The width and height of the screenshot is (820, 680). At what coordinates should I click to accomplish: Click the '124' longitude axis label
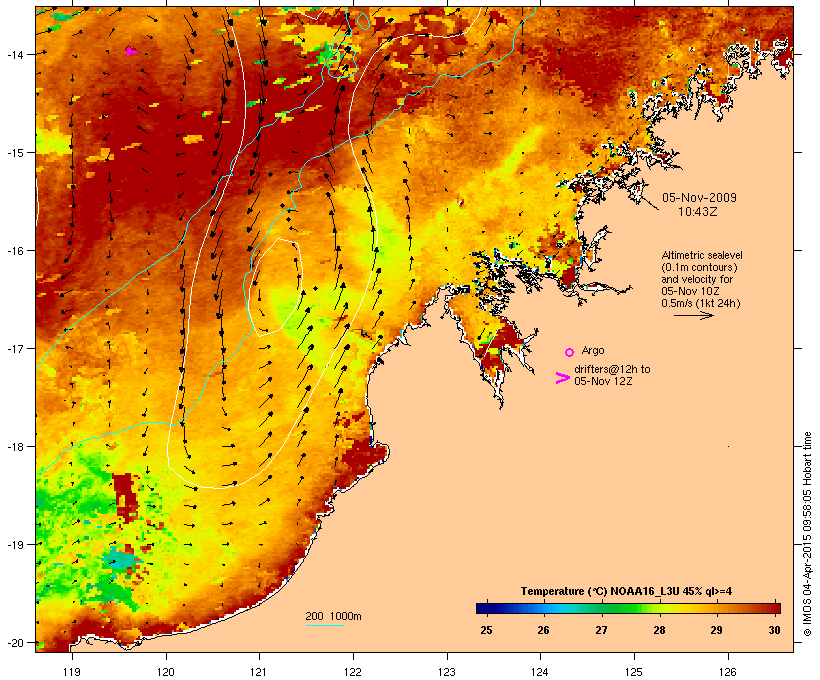coord(540,672)
